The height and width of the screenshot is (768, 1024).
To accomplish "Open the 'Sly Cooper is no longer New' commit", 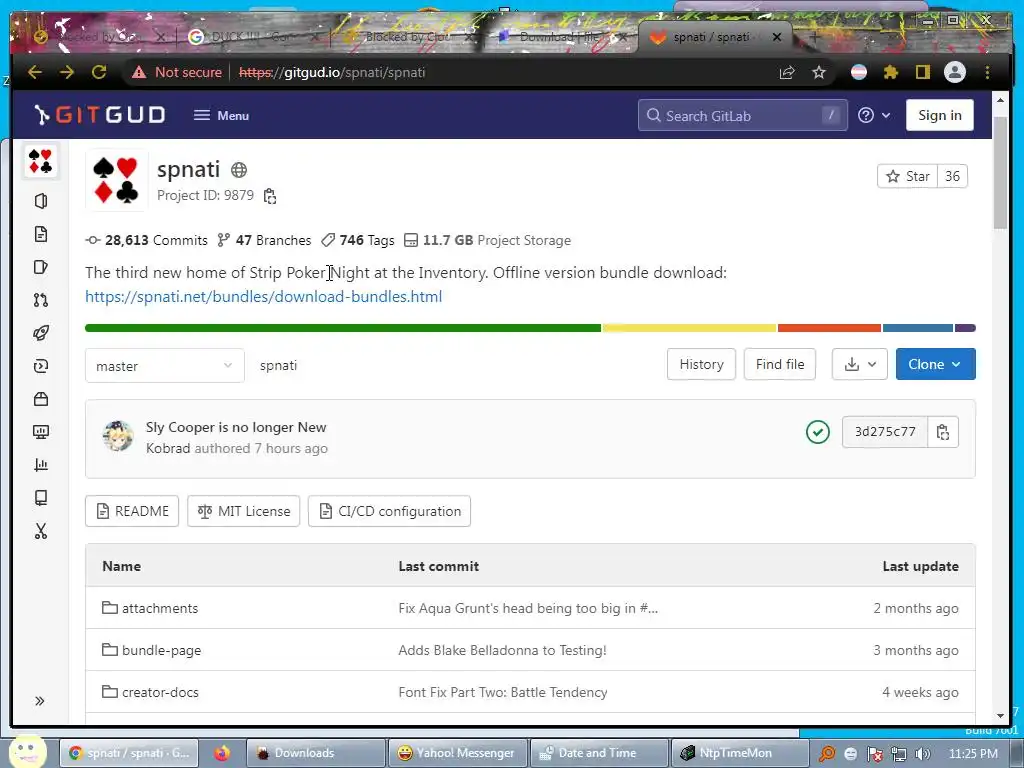I will point(236,427).
